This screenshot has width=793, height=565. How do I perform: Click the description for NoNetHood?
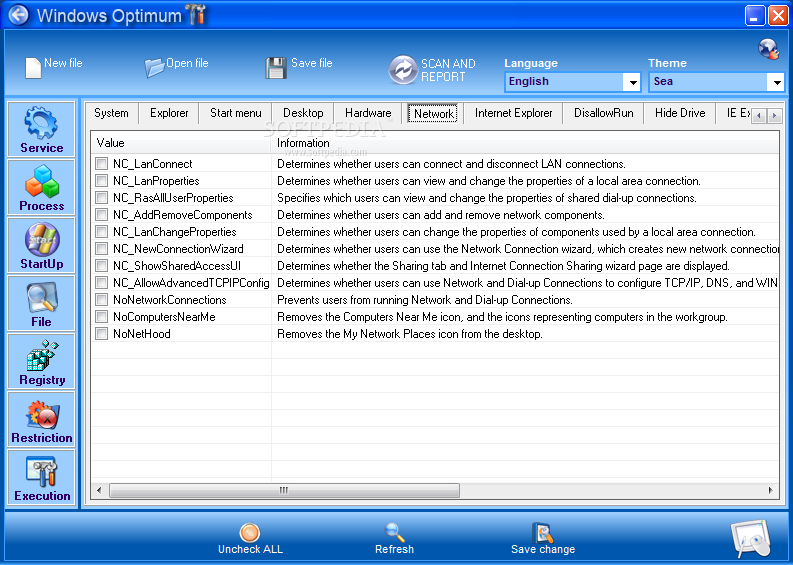pos(410,334)
